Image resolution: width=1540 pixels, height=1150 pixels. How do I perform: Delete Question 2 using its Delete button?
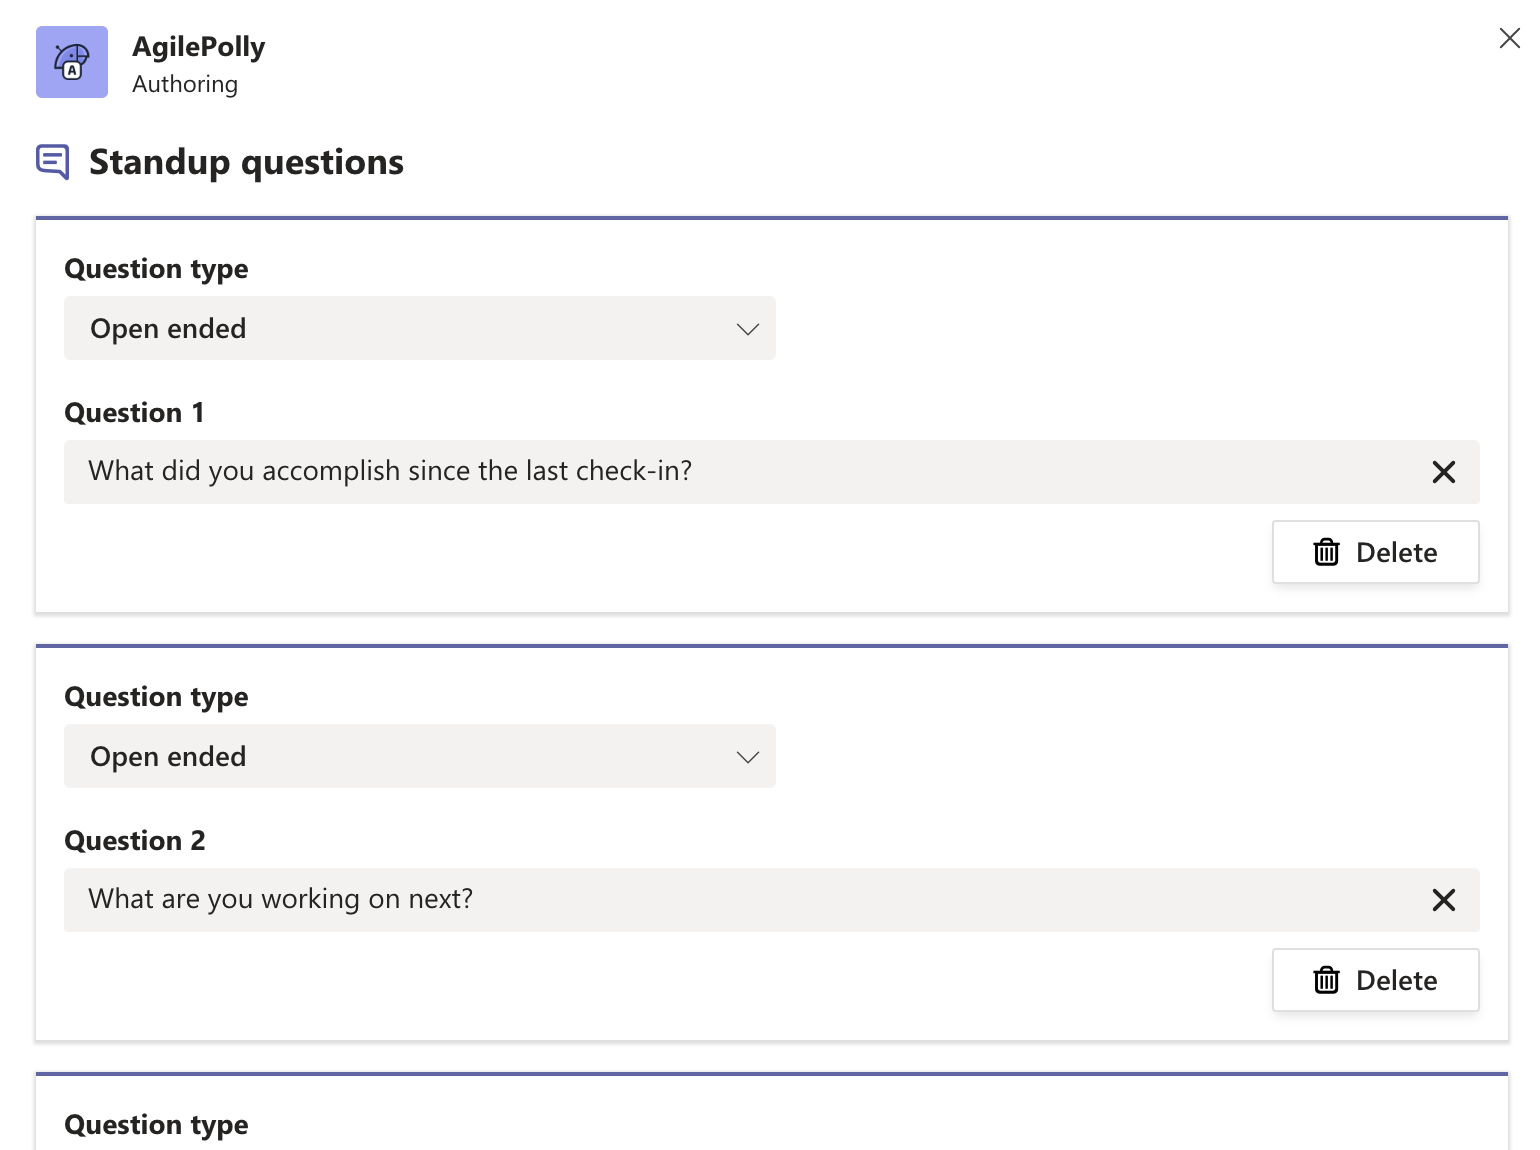pyautogui.click(x=1375, y=980)
